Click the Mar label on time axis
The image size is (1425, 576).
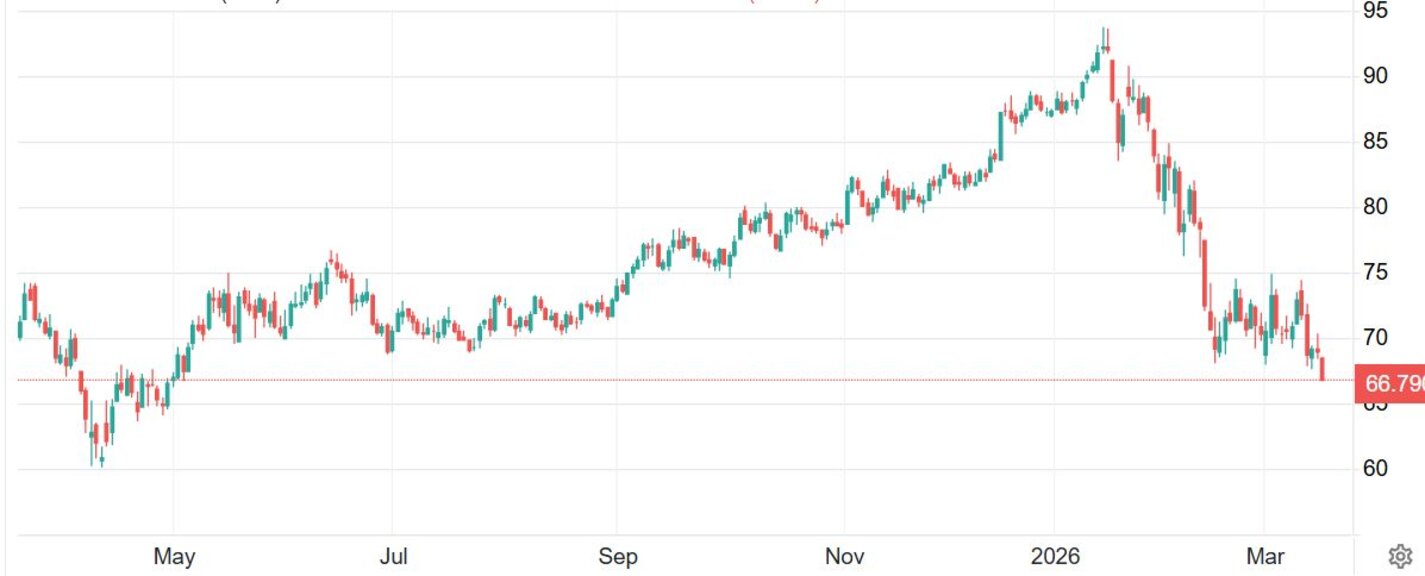1264,557
